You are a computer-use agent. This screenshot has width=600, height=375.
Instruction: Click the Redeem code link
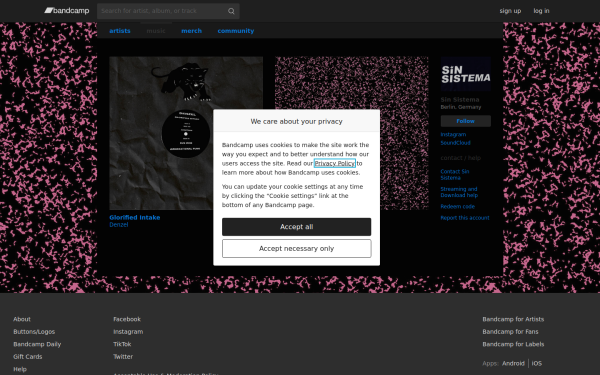[458, 206]
